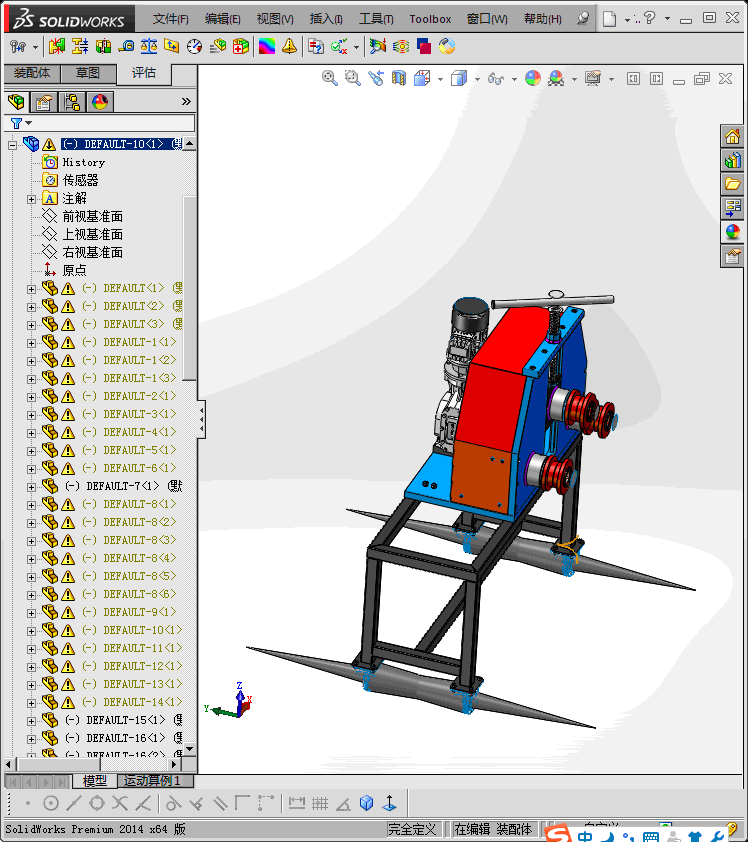Open Compare Documents icon
Viewport: 748px width, 842px height.
316,47
